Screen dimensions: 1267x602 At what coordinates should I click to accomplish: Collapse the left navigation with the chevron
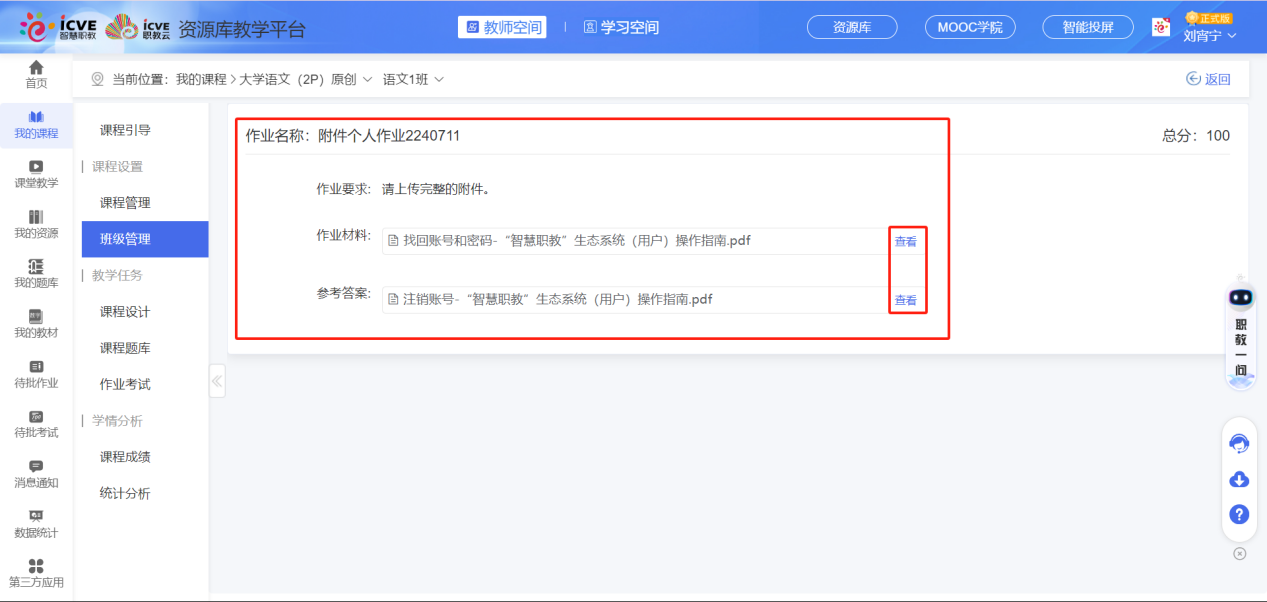216,381
